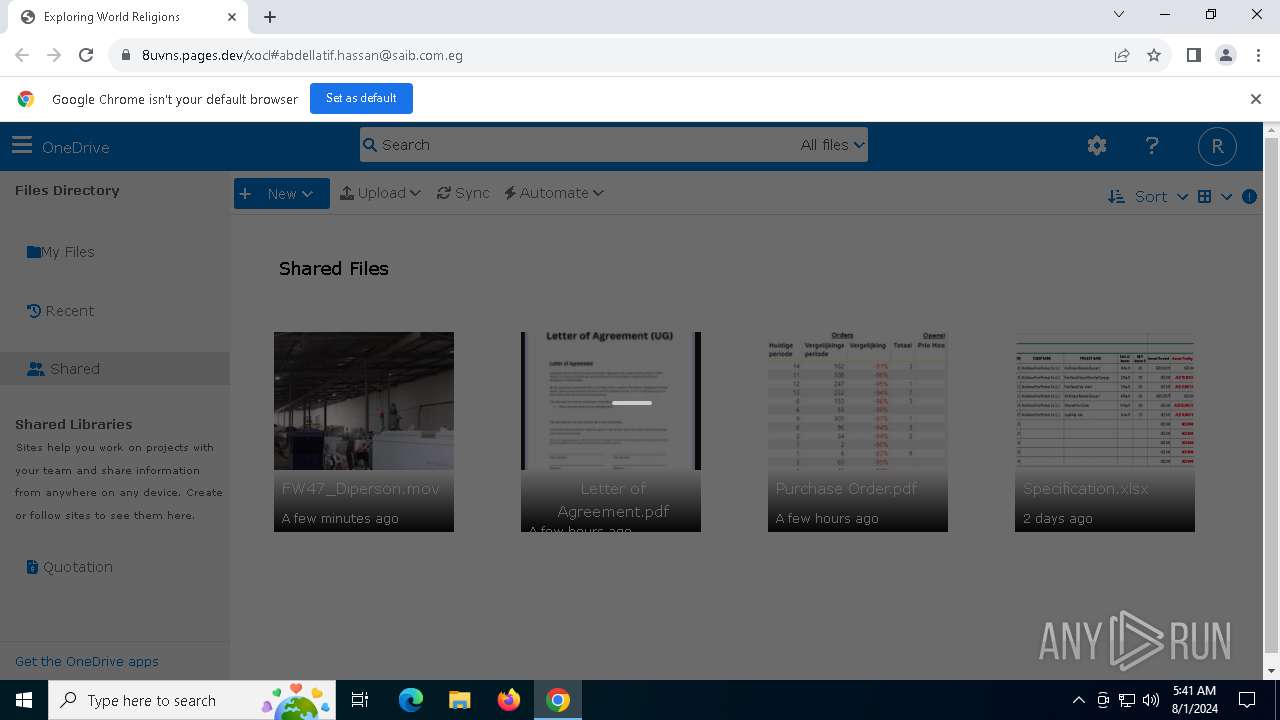Open the Specification.xlsx thumbnail
Screen dimensions: 1280x720
tap(1105, 431)
